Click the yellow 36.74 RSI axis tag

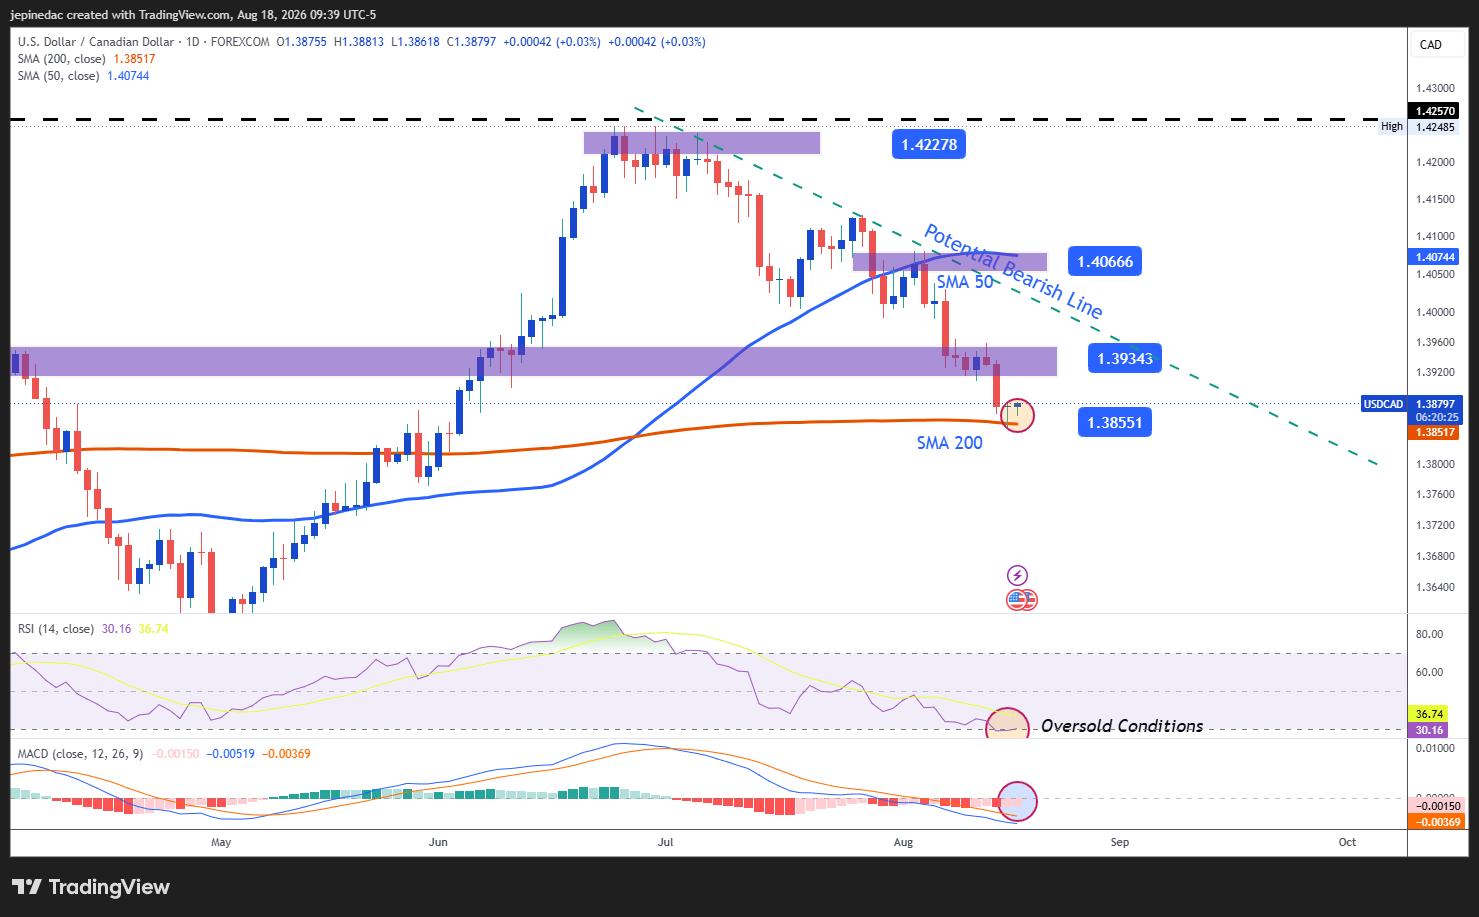[1429, 714]
